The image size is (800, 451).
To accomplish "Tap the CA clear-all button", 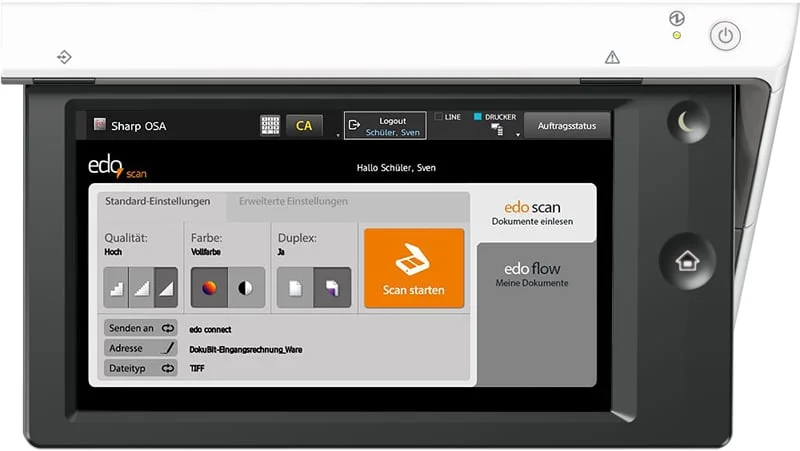I will pyautogui.click(x=304, y=126).
